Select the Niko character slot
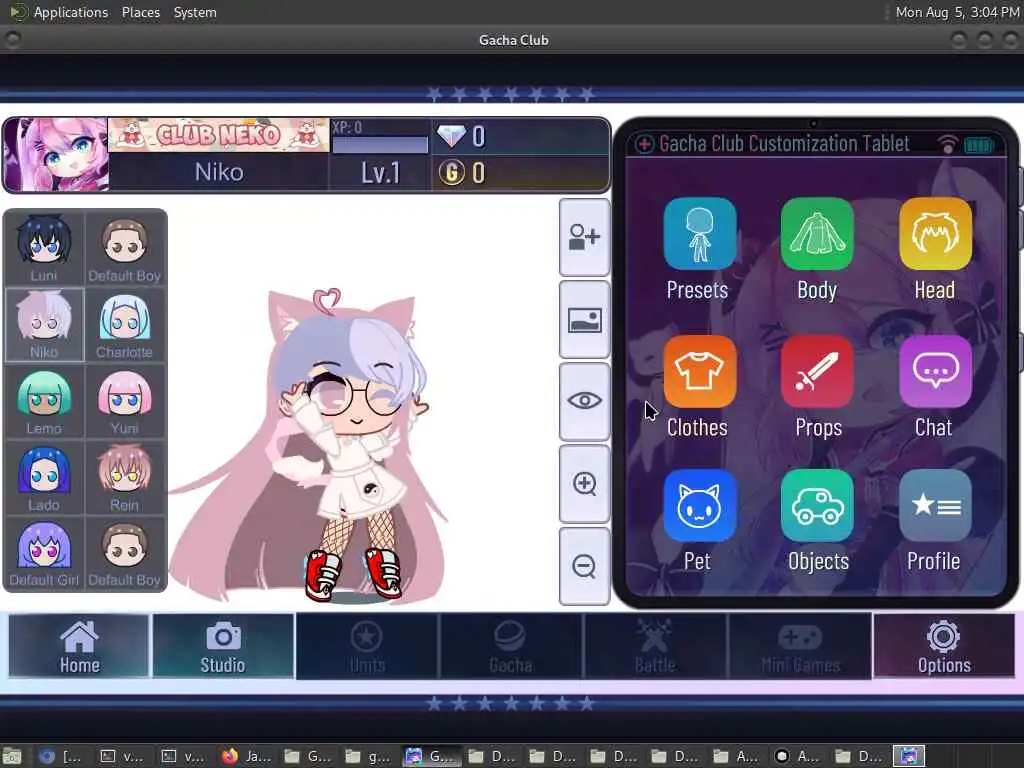The height and width of the screenshot is (768, 1024). (x=44, y=325)
